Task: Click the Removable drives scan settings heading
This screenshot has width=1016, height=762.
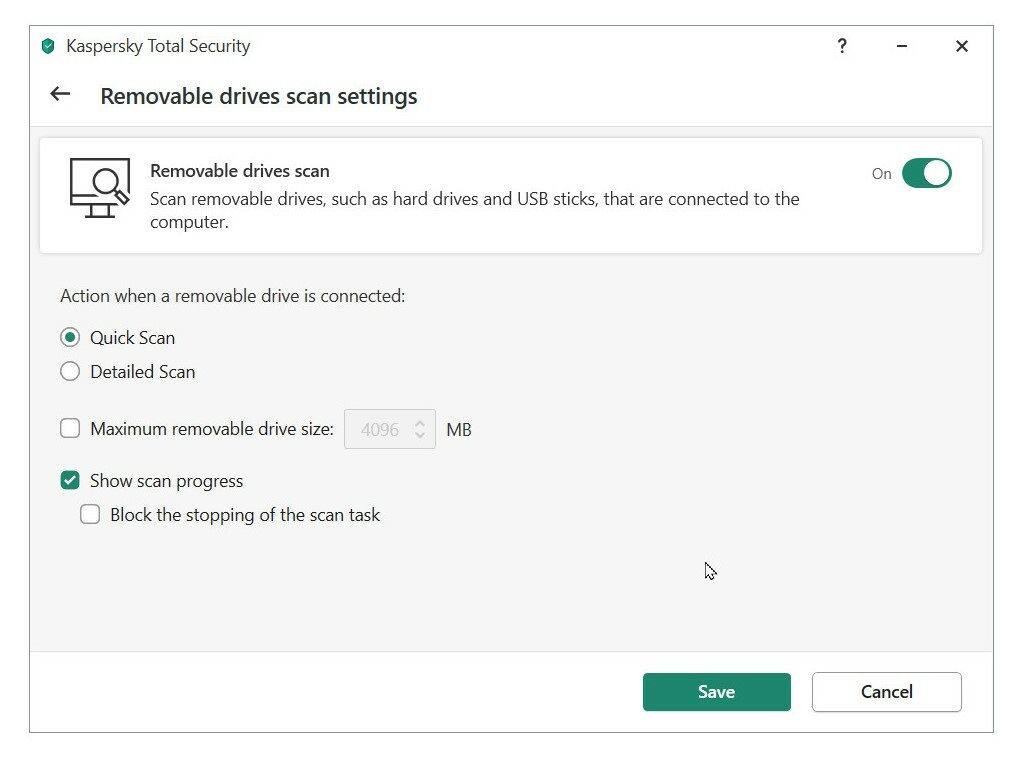Action: click(x=259, y=96)
